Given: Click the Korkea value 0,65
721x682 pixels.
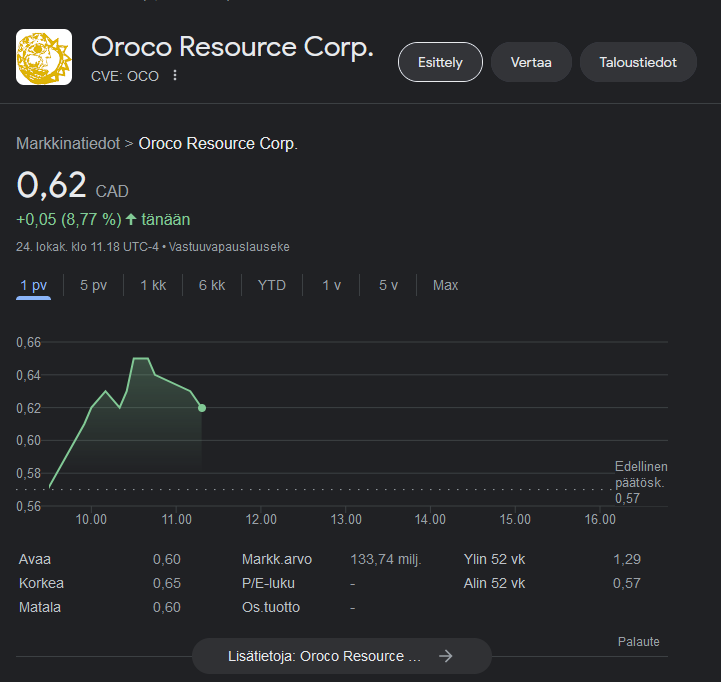Looking at the screenshot, I should pos(166,583).
